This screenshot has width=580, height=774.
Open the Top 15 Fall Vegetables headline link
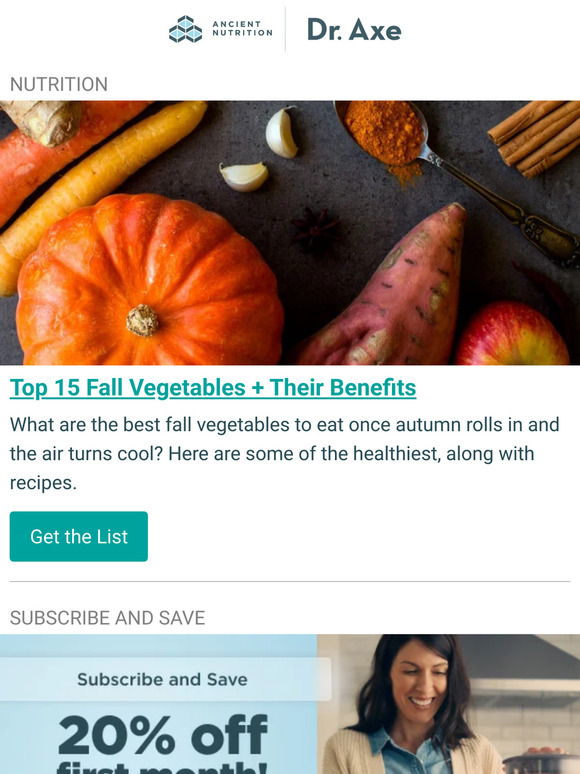point(213,387)
